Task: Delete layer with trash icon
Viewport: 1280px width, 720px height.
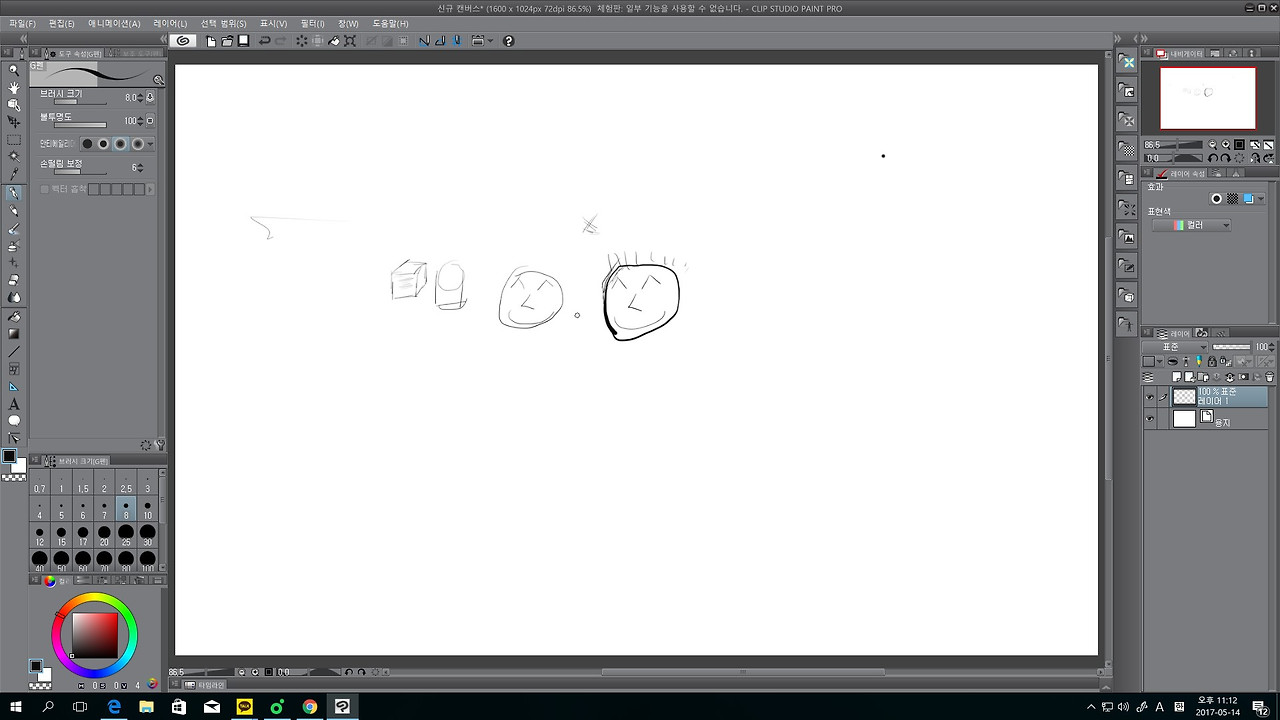Action: click(1270, 377)
